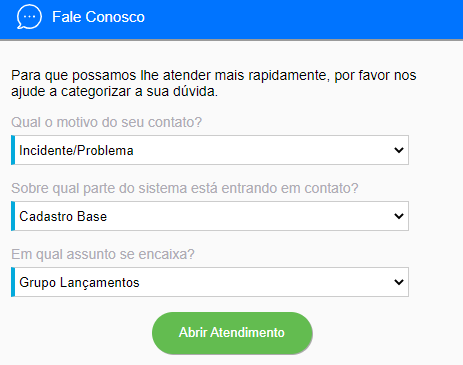This screenshot has height=365, width=463.
Task: Open the subject dropdown
Action: (x=210, y=282)
